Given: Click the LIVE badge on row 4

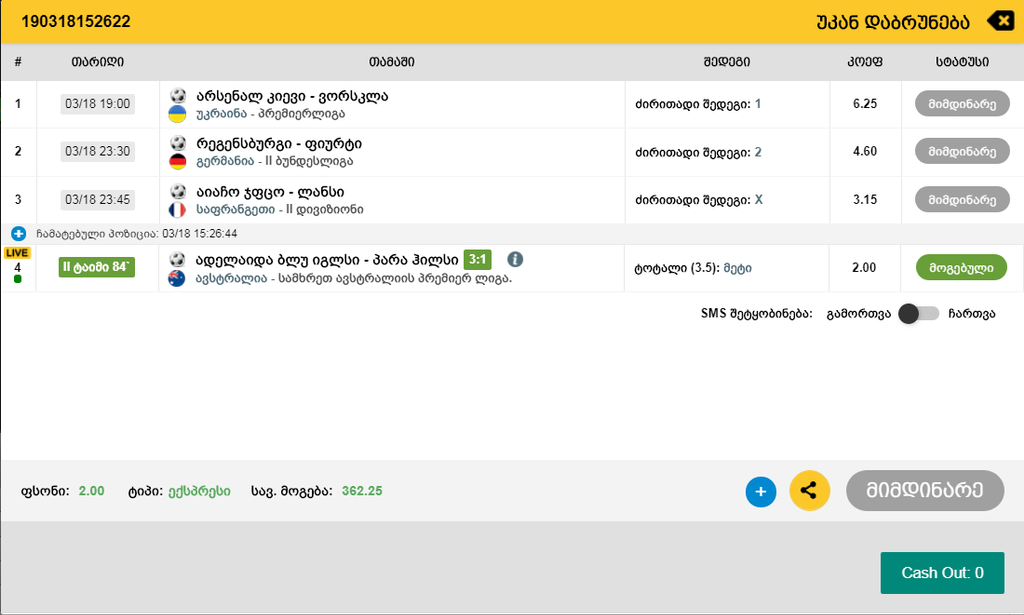Looking at the screenshot, I should click(x=17, y=253).
